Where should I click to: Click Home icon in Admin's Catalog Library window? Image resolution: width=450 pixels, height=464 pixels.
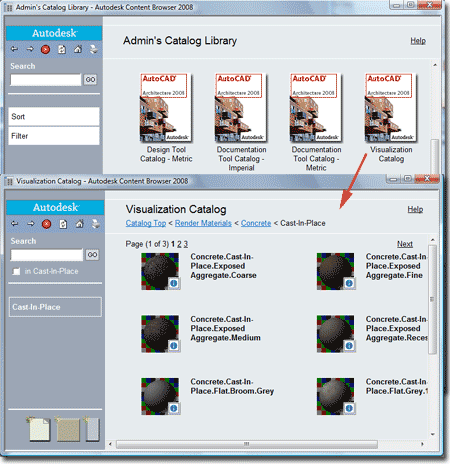pos(78,49)
